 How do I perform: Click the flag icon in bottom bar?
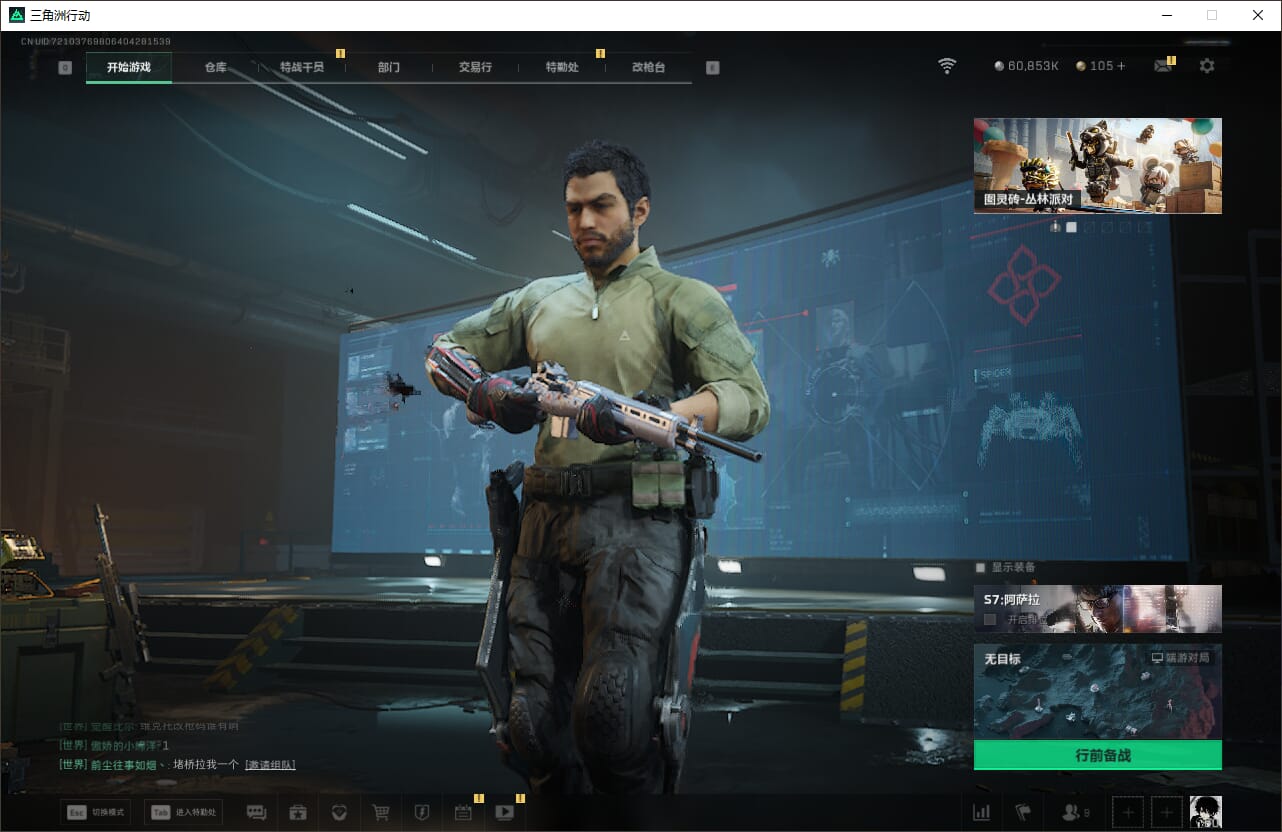[x=1023, y=813]
